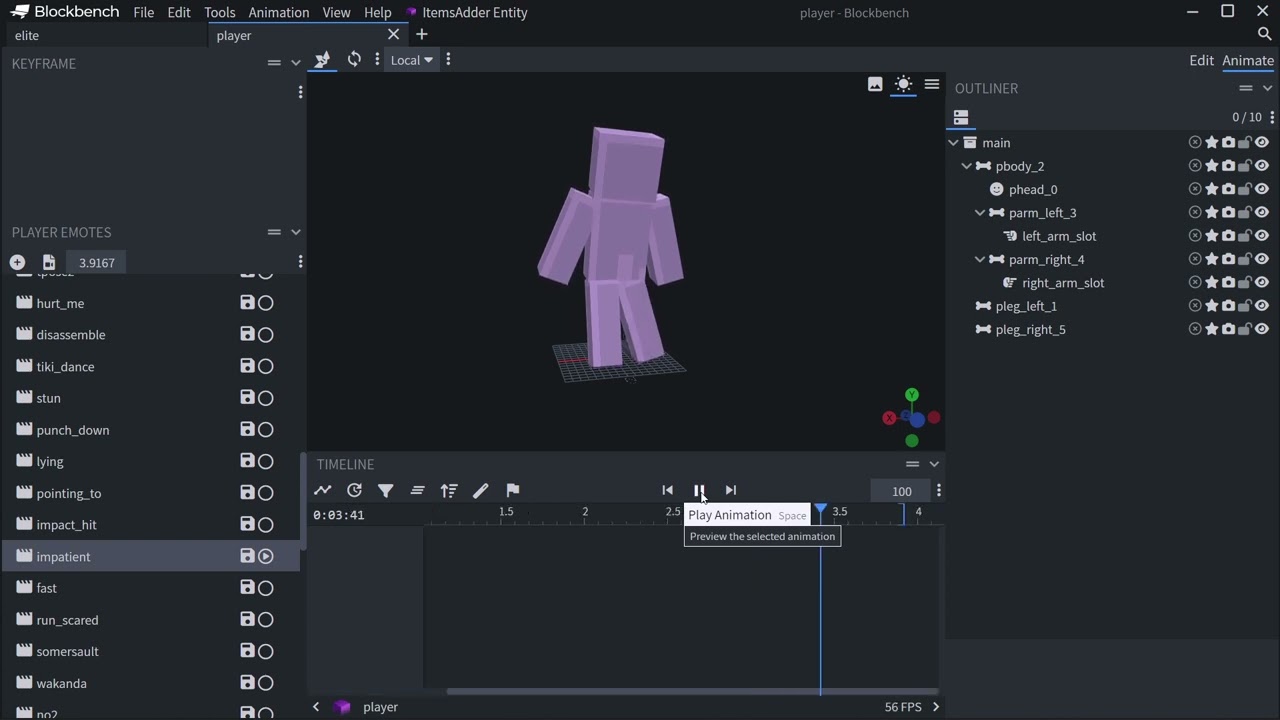The width and height of the screenshot is (1280, 720).
Task: Click the tool icon left of the rotate tool
Action: pos(322,60)
